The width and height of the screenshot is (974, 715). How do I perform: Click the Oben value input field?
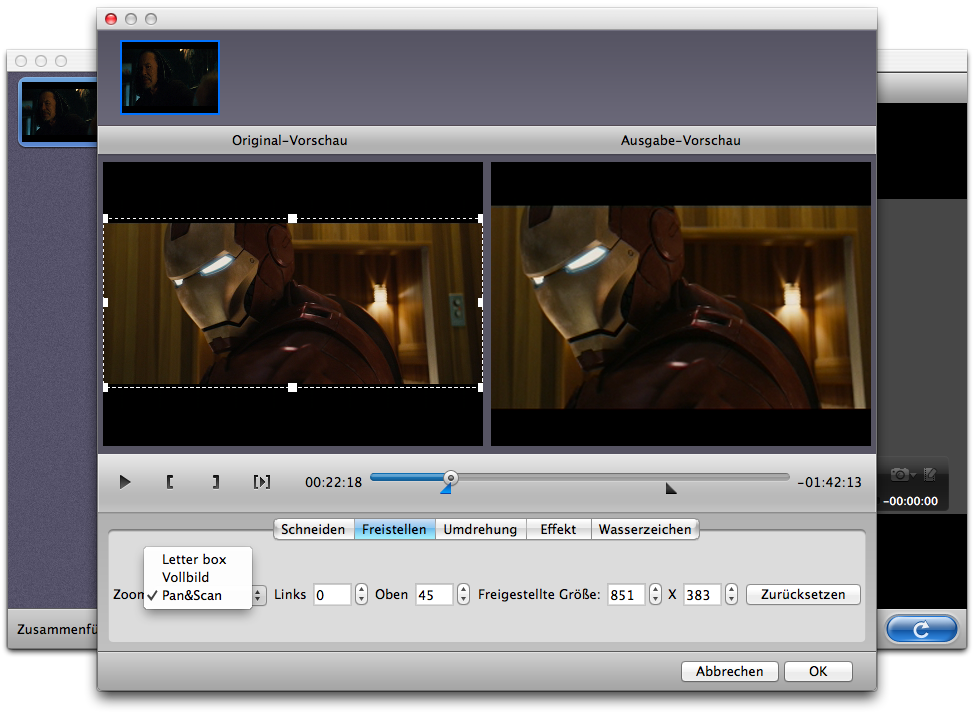[434, 595]
